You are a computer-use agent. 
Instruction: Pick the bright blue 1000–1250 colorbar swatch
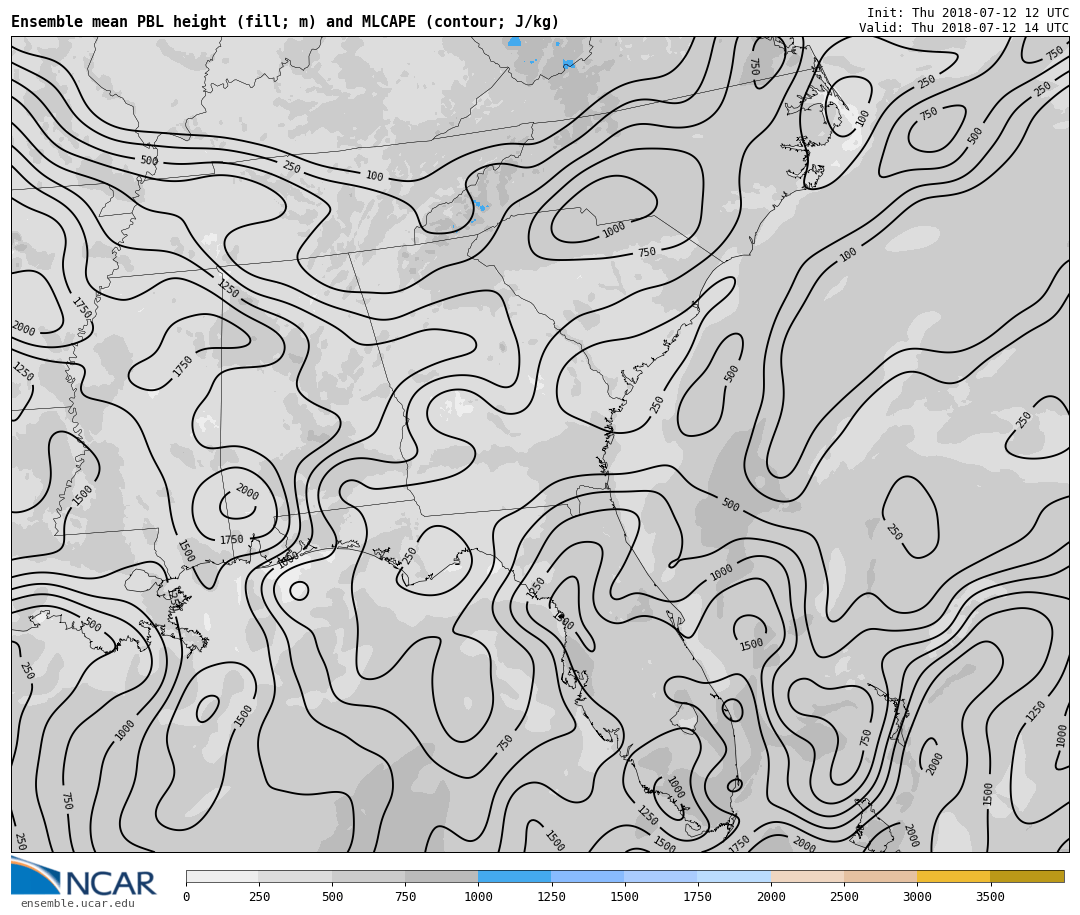514,876
